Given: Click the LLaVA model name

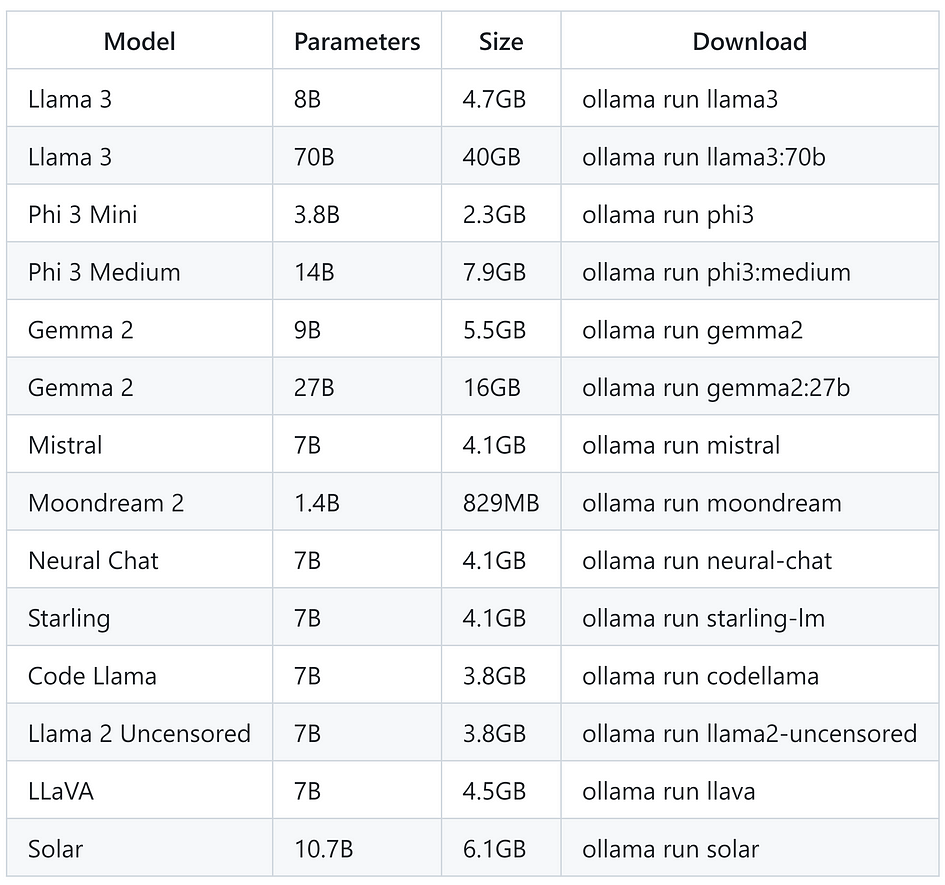Looking at the screenshot, I should tap(61, 792).
